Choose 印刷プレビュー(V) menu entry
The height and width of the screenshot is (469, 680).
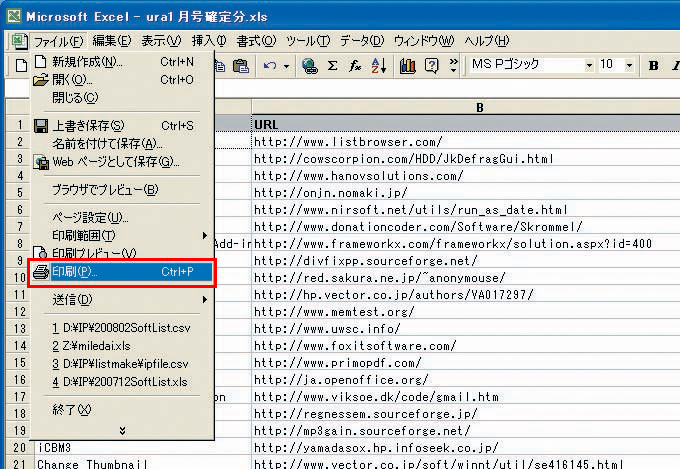122,253
